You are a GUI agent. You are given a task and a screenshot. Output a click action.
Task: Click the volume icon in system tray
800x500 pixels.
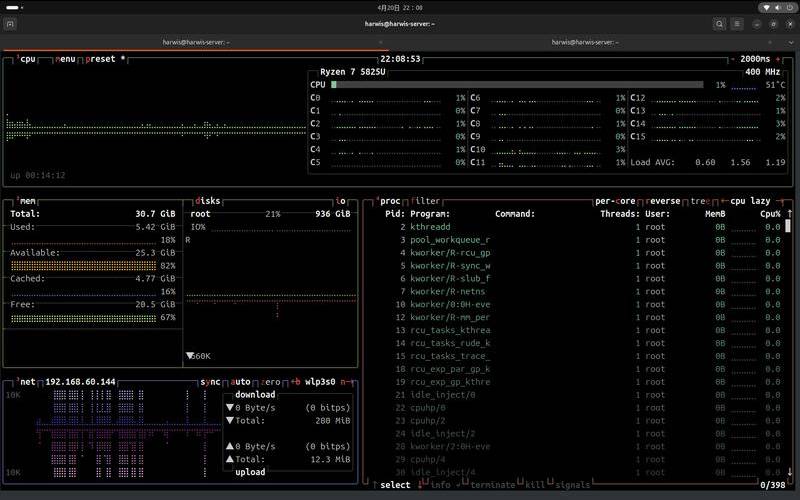pyautogui.click(x=778, y=8)
